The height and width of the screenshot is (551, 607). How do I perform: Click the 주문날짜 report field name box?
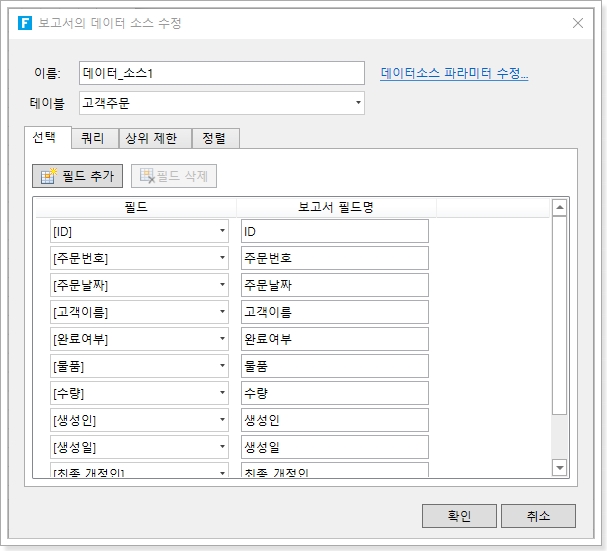coord(334,285)
